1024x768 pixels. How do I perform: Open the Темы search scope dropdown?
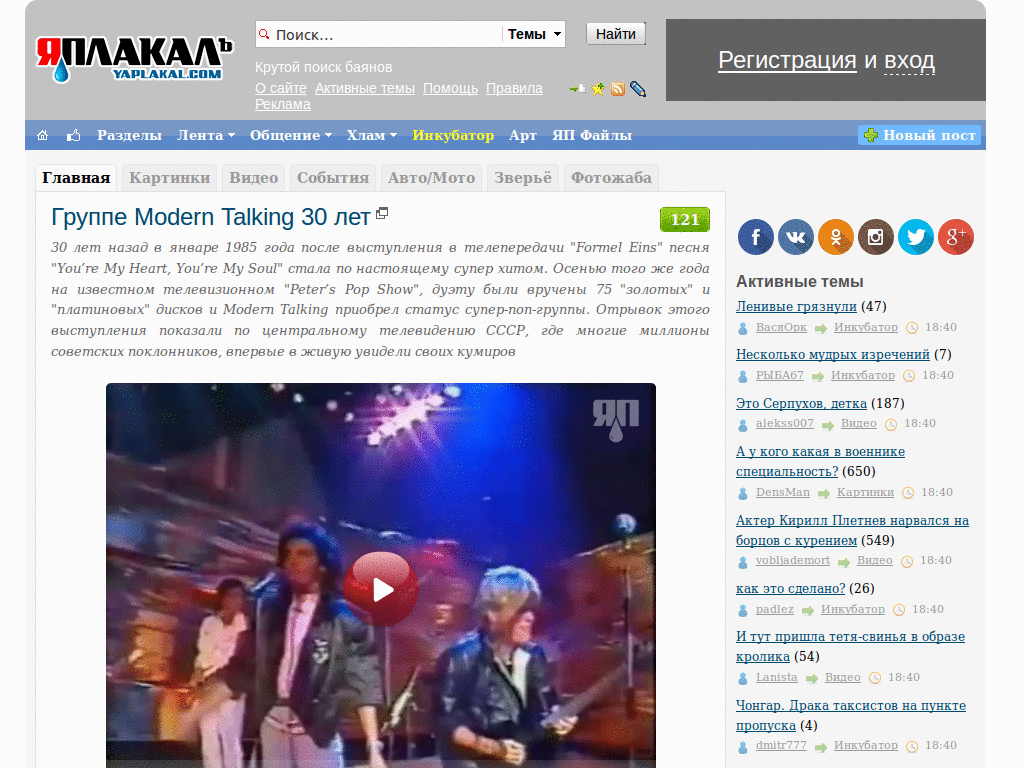point(534,34)
